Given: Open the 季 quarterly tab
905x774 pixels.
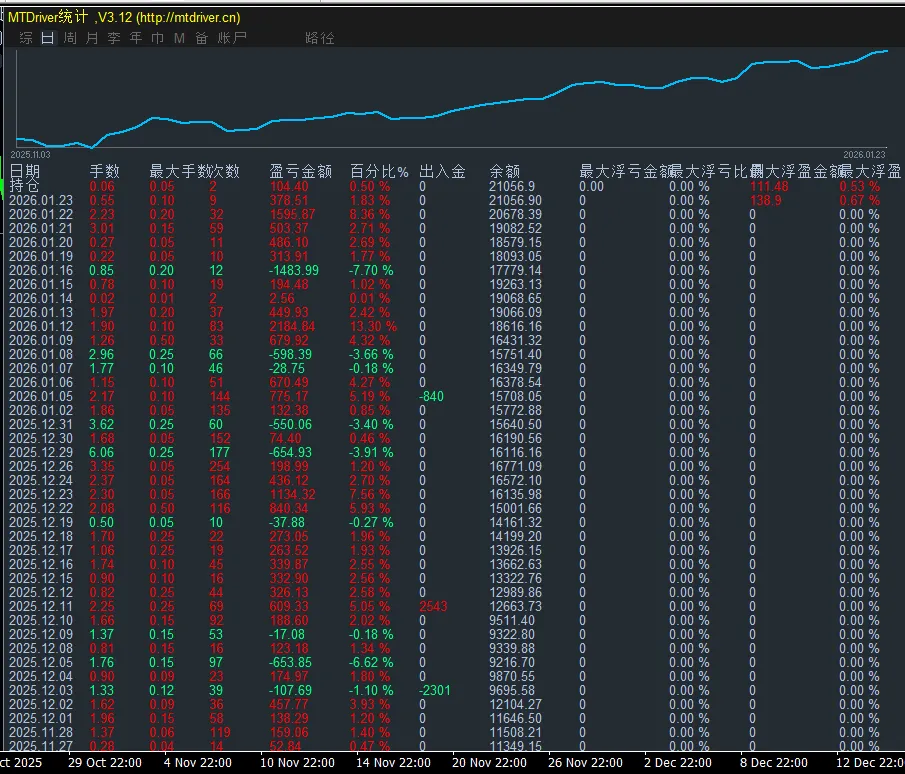Looking at the screenshot, I should [x=114, y=38].
